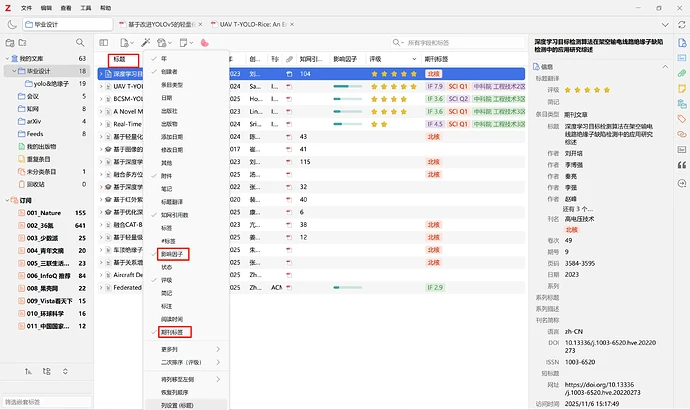The image size is (690, 410).
Task: Click the sort order icon below the feeds list
Action: point(28,372)
